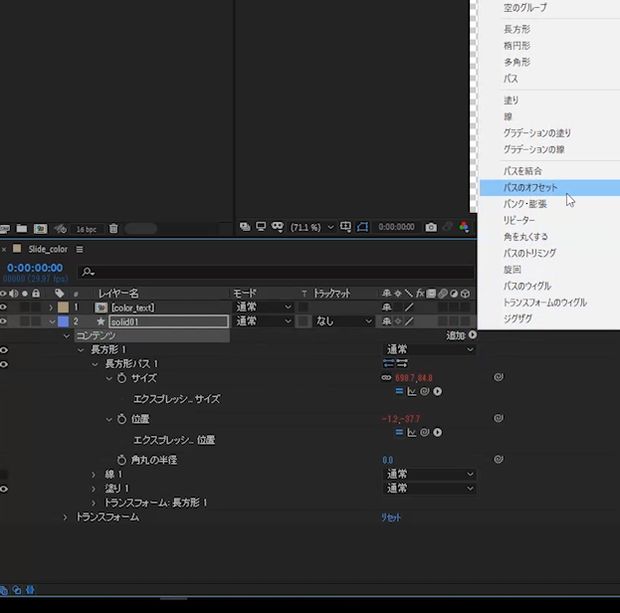620x613 pixels.
Task: Click the size stopwatch for サイズ
Action: [x=122, y=378]
